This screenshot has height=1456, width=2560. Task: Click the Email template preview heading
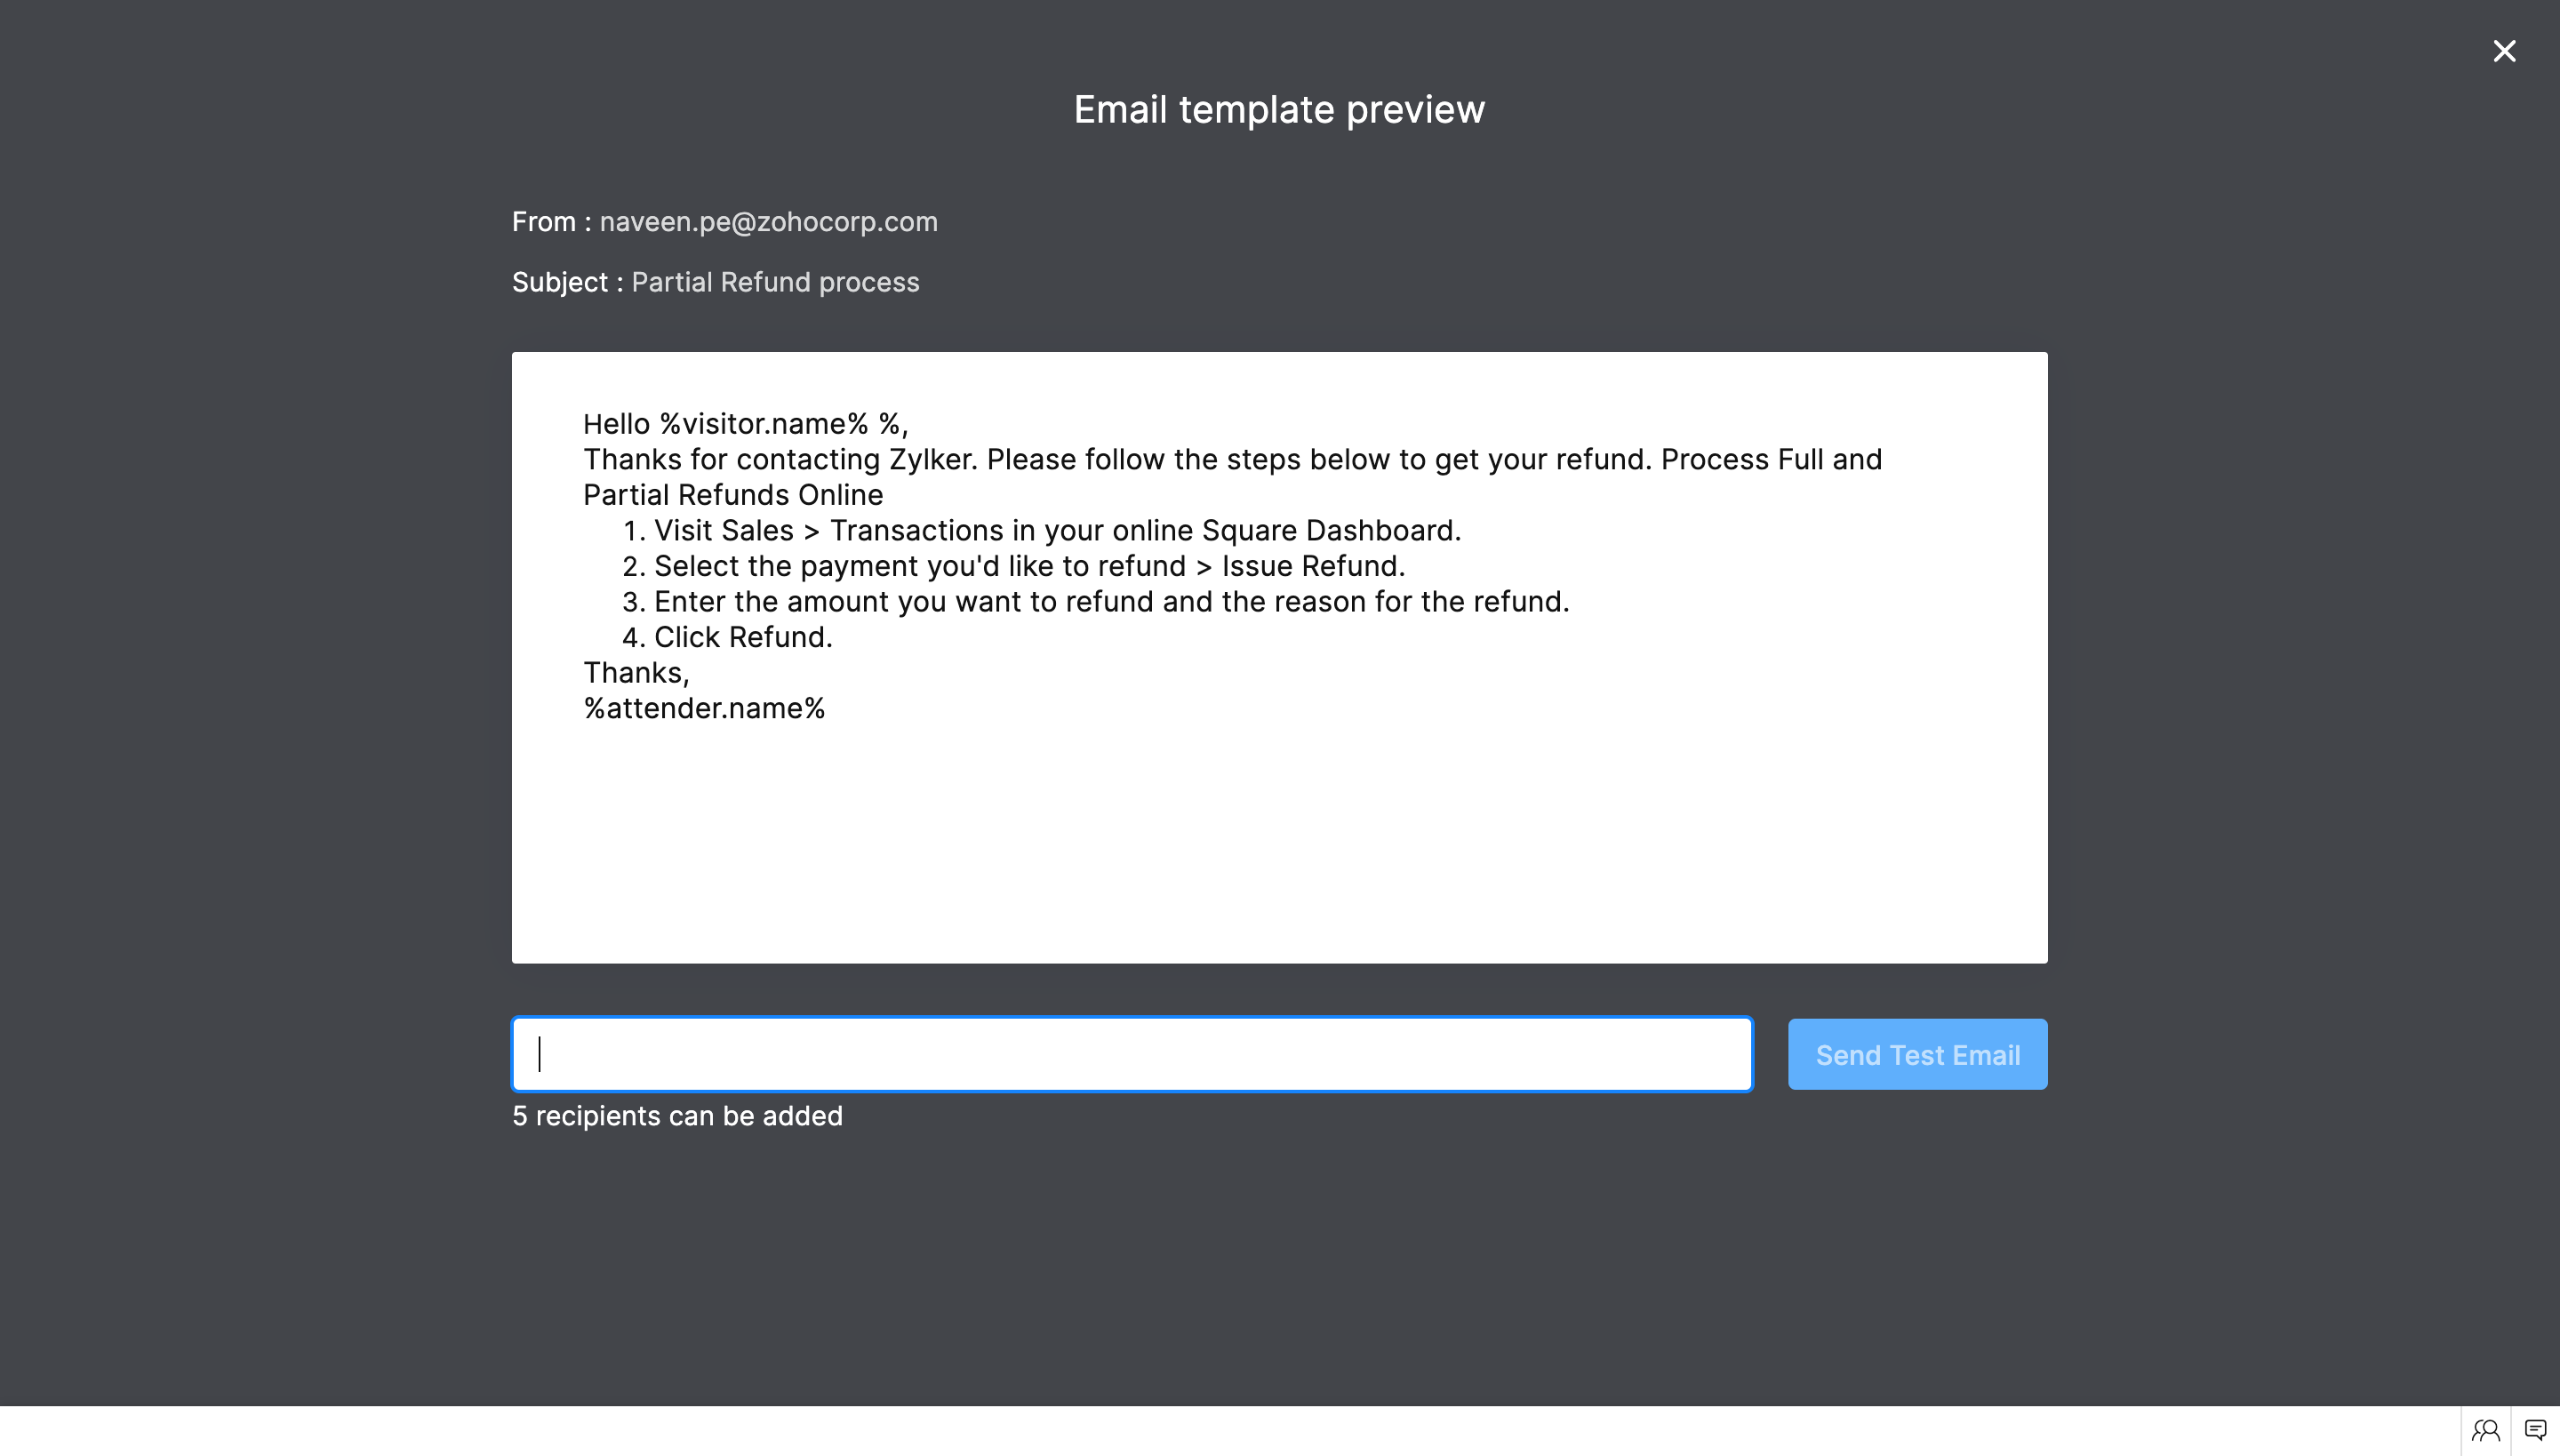click(x=1279, y=110)
